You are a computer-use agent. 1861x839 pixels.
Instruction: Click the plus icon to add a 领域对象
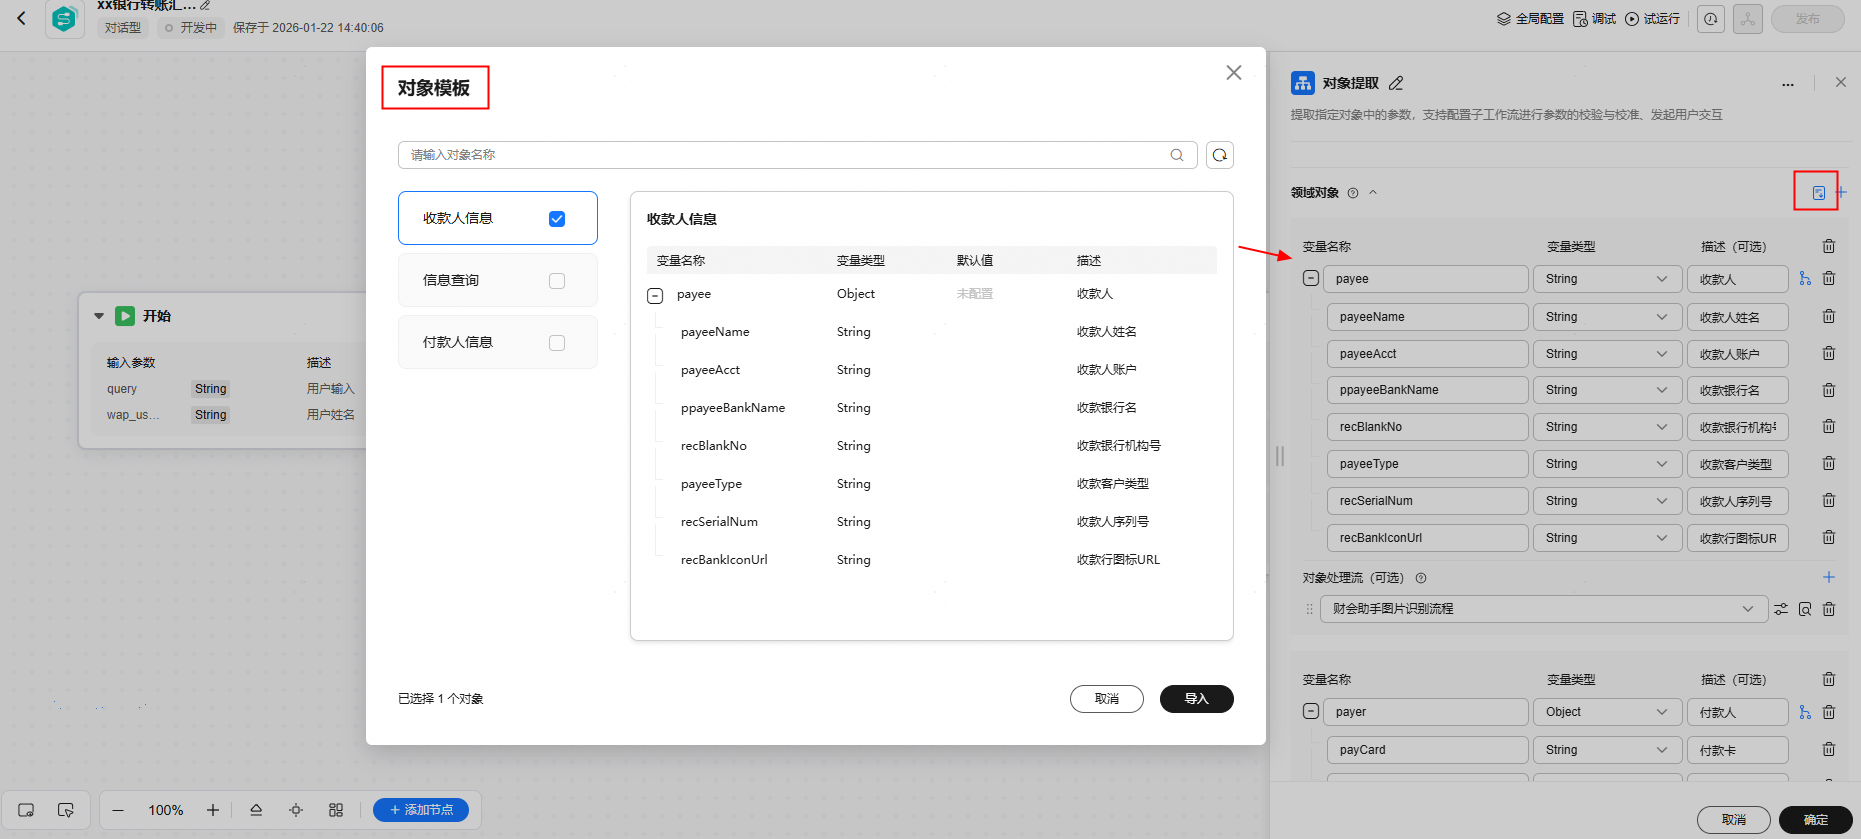(x=1841, y=192)
